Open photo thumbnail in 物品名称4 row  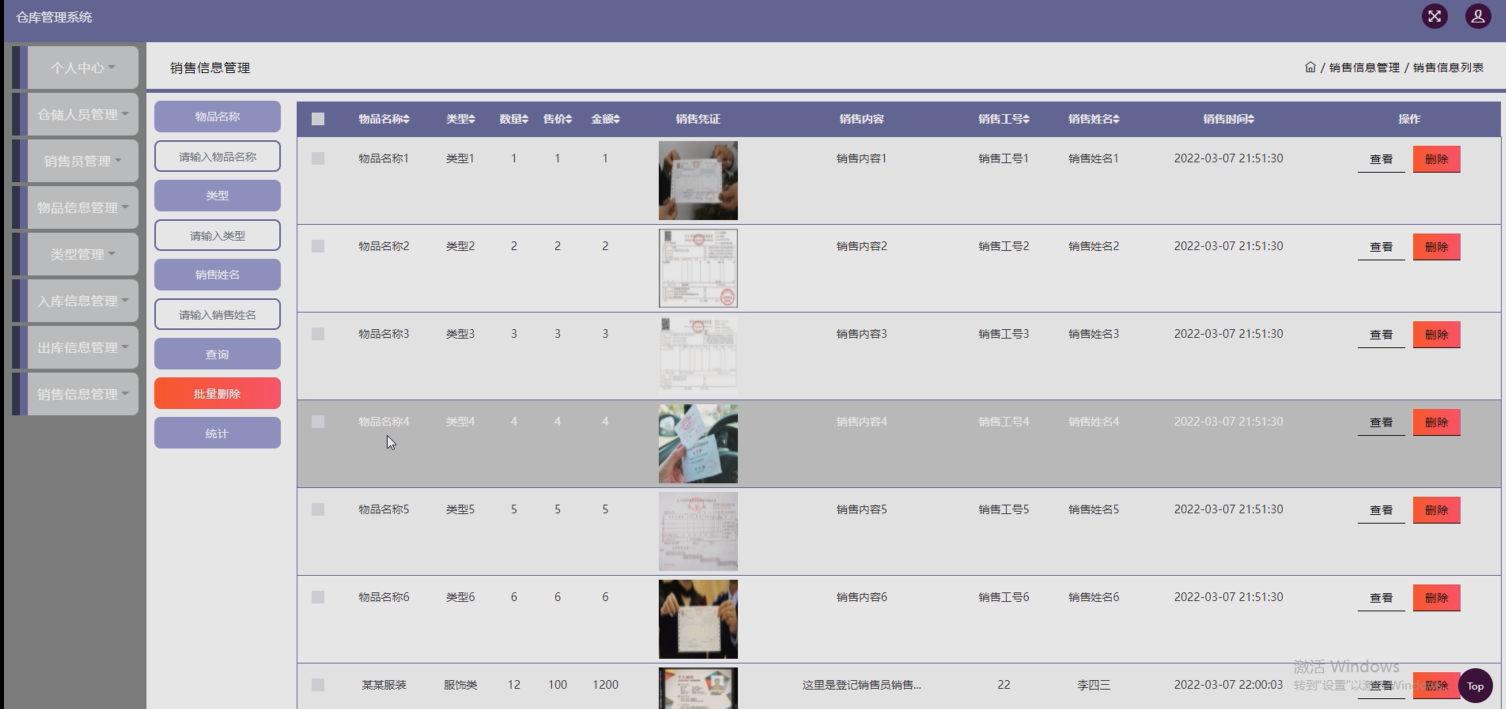pyautogui.click(x=698, y=444)
